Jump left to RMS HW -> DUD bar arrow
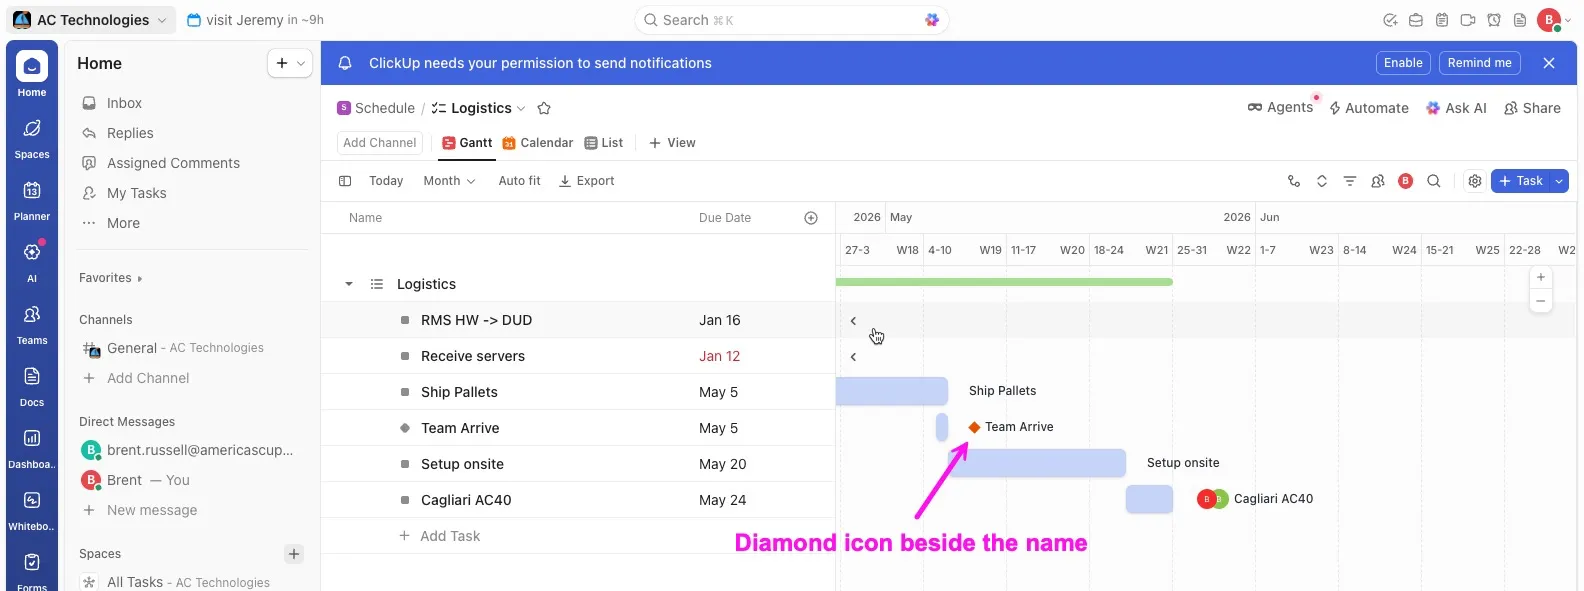 (853, 321)
